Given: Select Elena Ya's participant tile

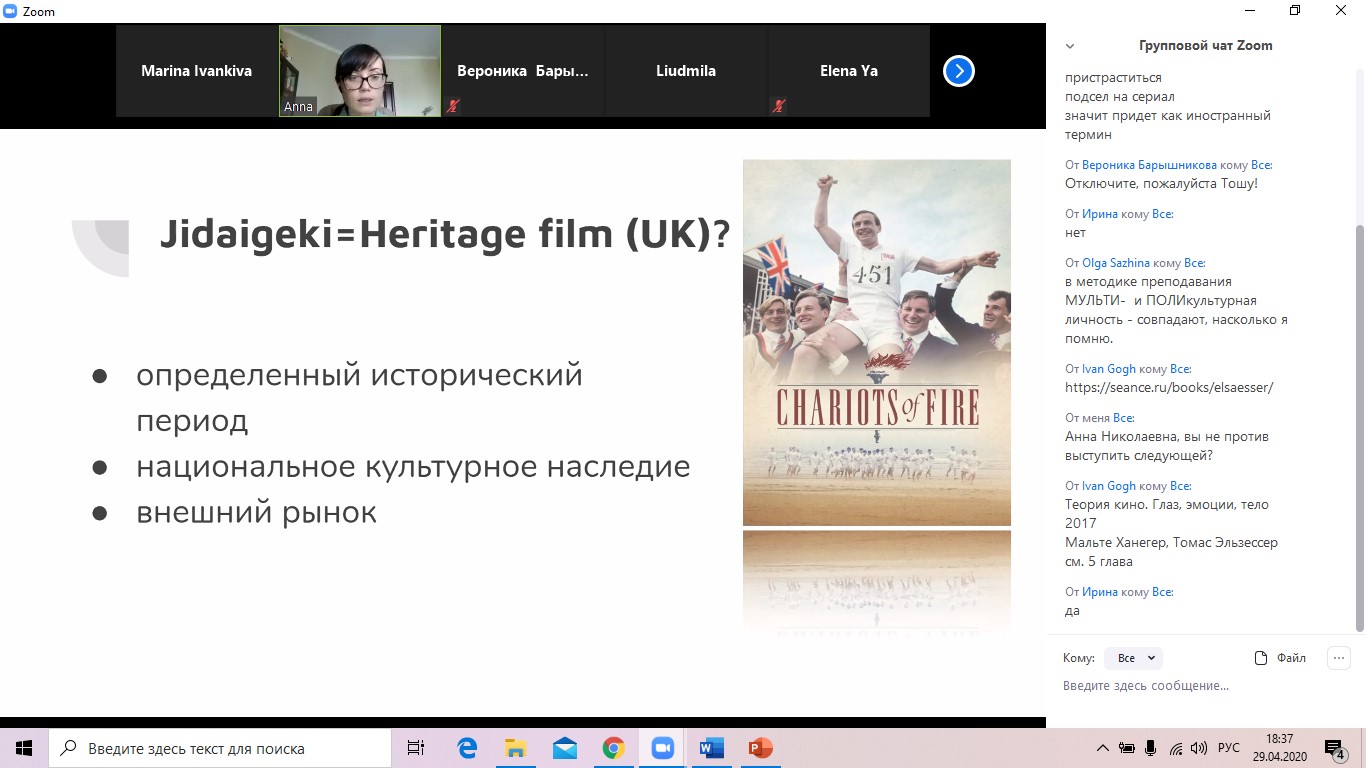Looking at the screenshot, I should (x=848, y=71).
